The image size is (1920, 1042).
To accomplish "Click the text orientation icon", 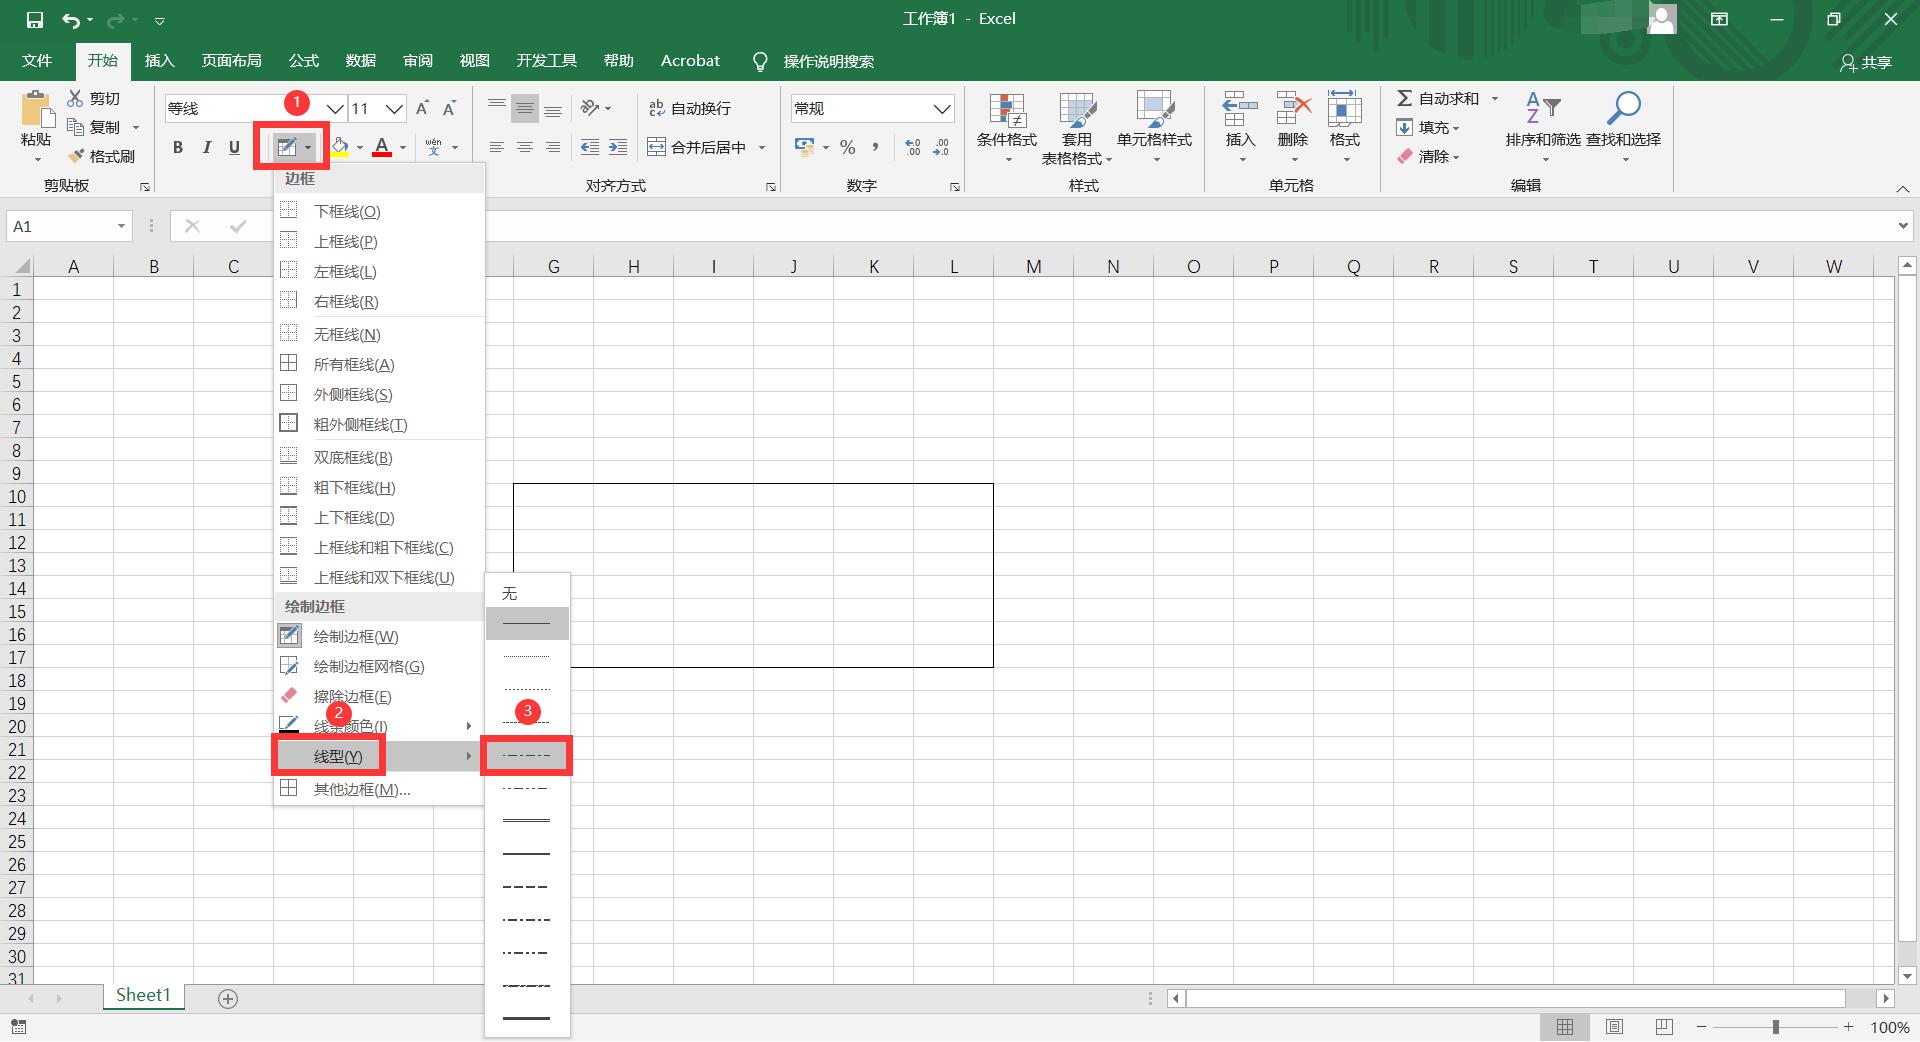I will point(590,108).
